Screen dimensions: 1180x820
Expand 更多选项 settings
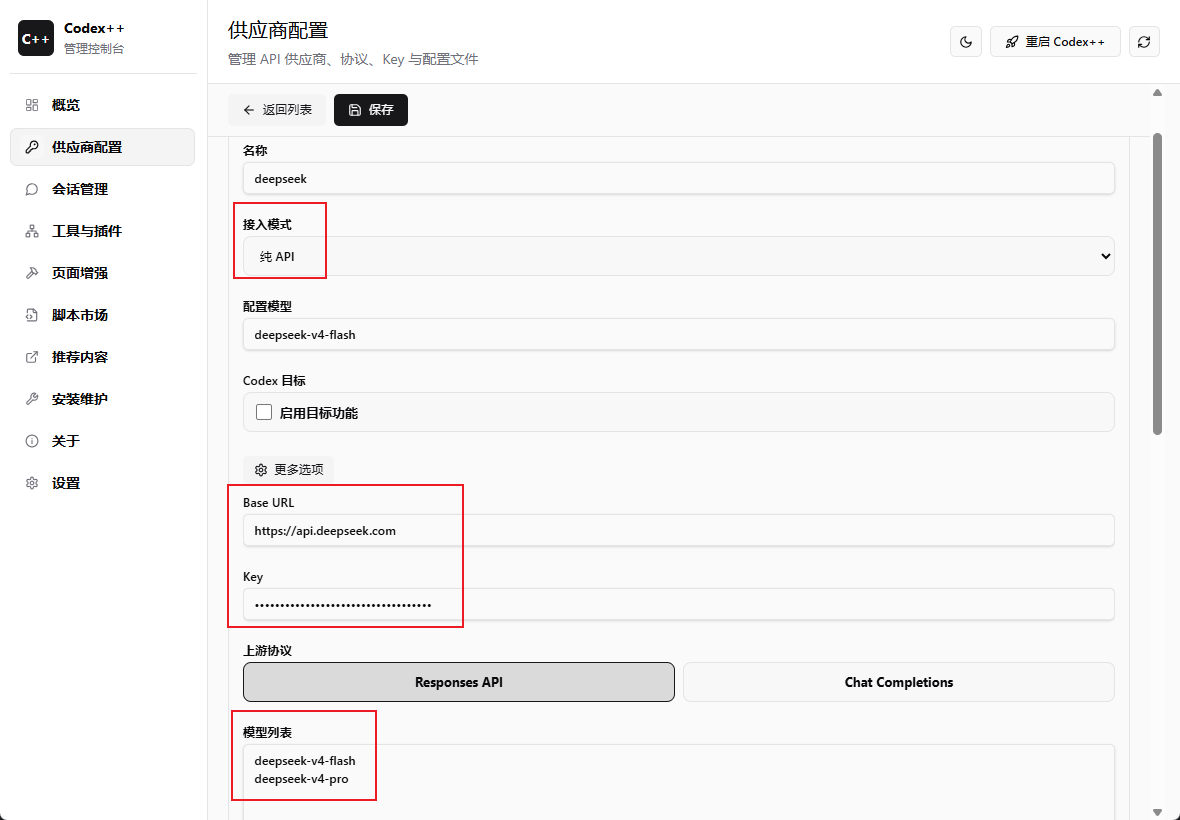[x=288, y=470]
